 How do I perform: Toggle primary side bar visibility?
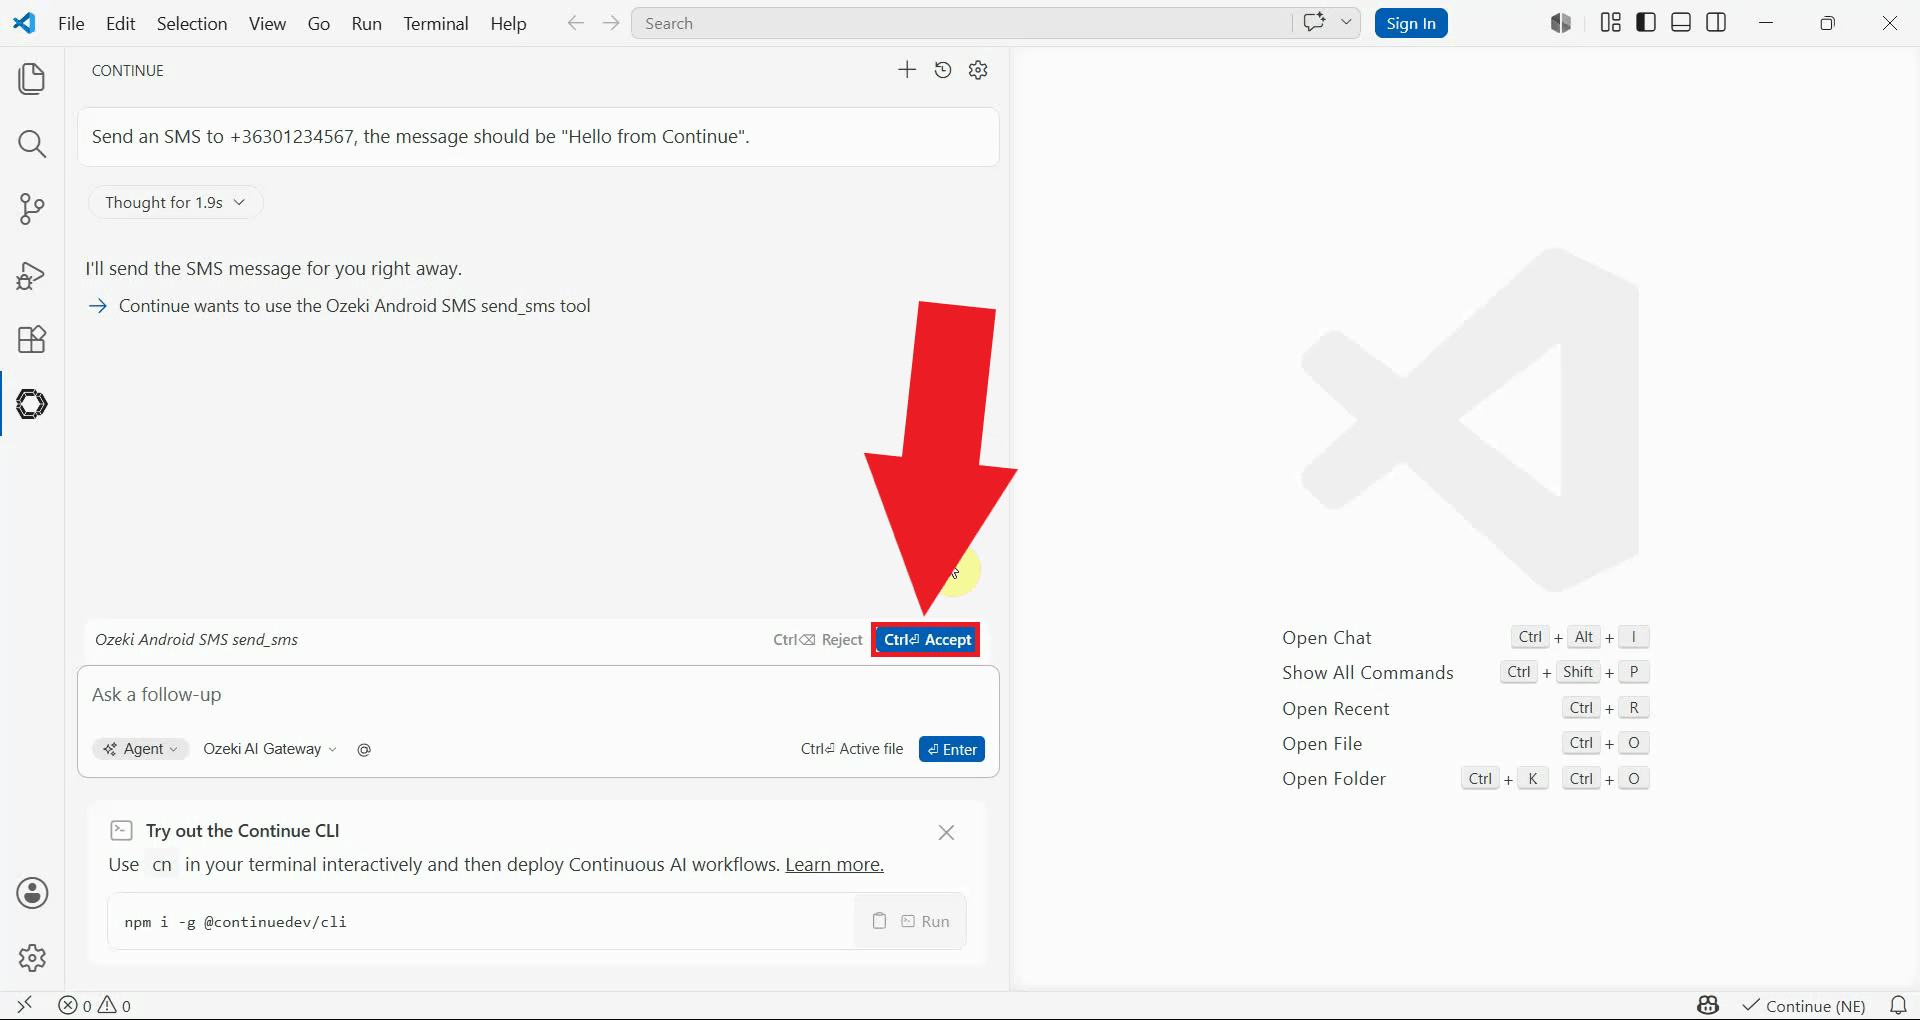click(1646, 23)
